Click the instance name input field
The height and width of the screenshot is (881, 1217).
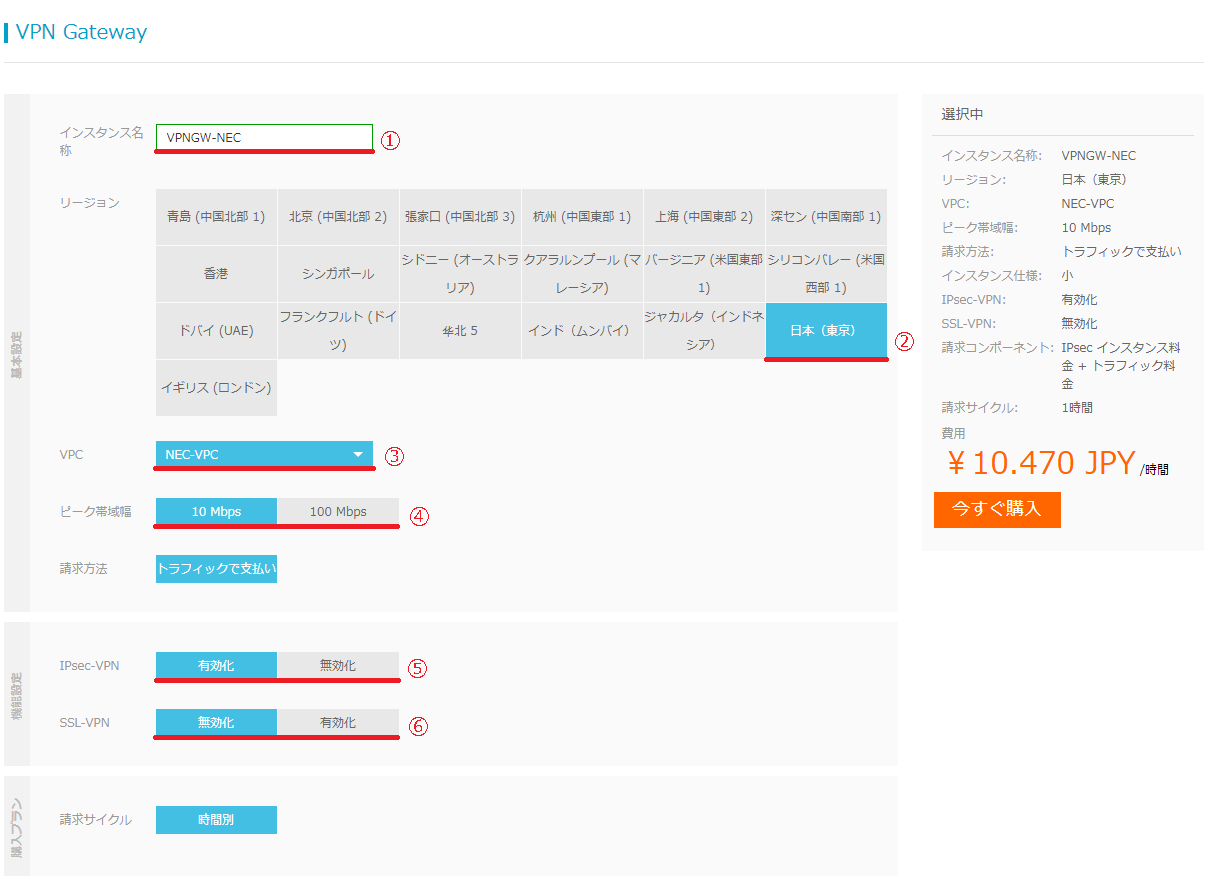(x=264, y=137)
